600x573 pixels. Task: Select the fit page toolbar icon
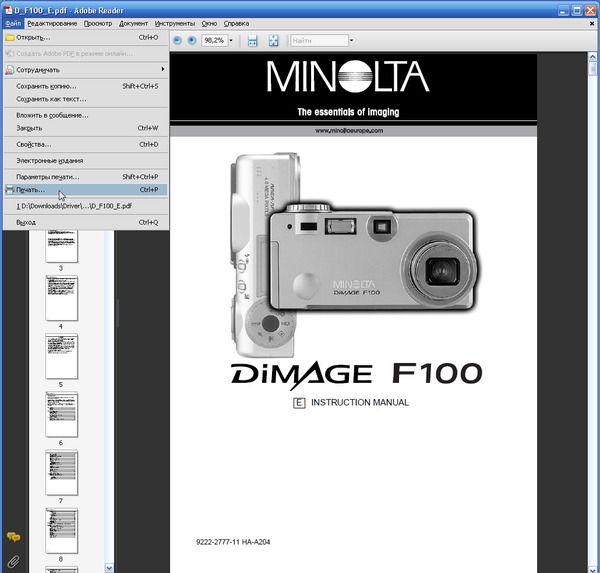(x=274, y=41)
